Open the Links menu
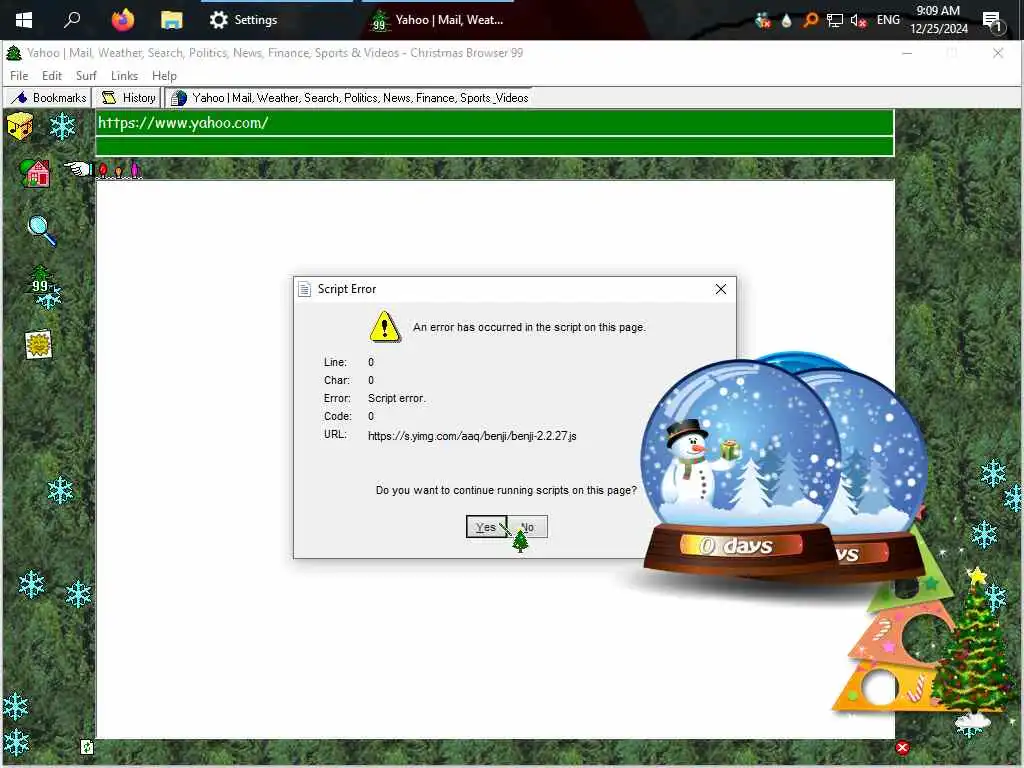The height and width of the screenshot is (768, 1024). [x=124, y=76]
